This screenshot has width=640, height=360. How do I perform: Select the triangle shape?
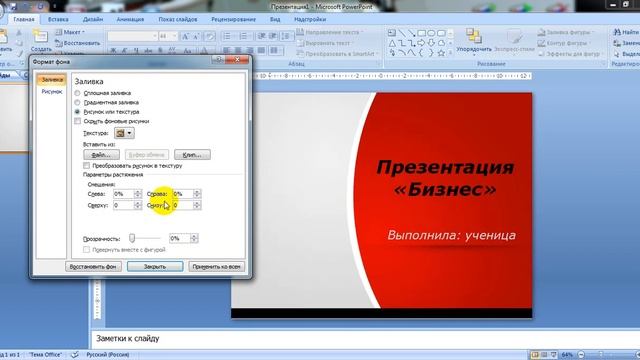click(x=392, y=43)
